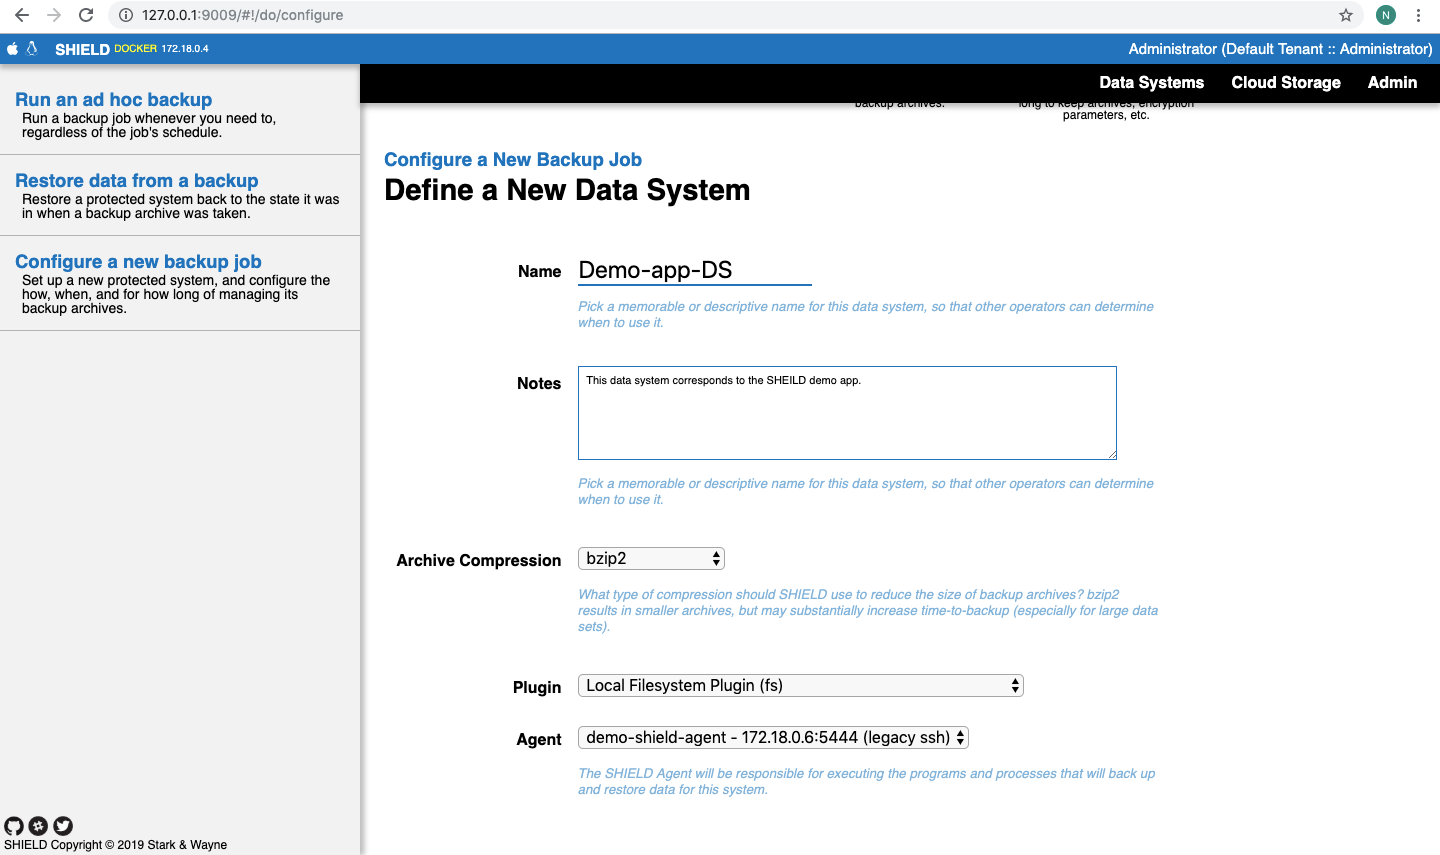Open the GitHub icon link in the footer
Image resolution: width=1440 pixels, height=855 pixels.
(x=14, y=826)
